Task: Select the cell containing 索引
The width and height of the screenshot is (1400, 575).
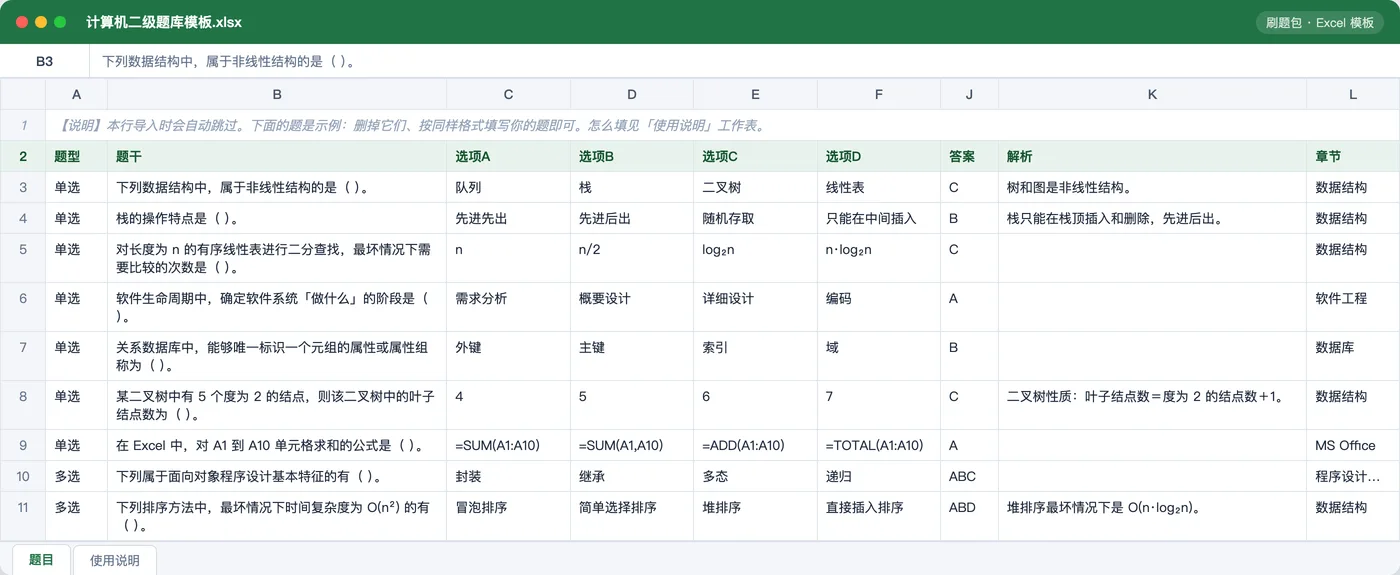Action: pos(756,356)
